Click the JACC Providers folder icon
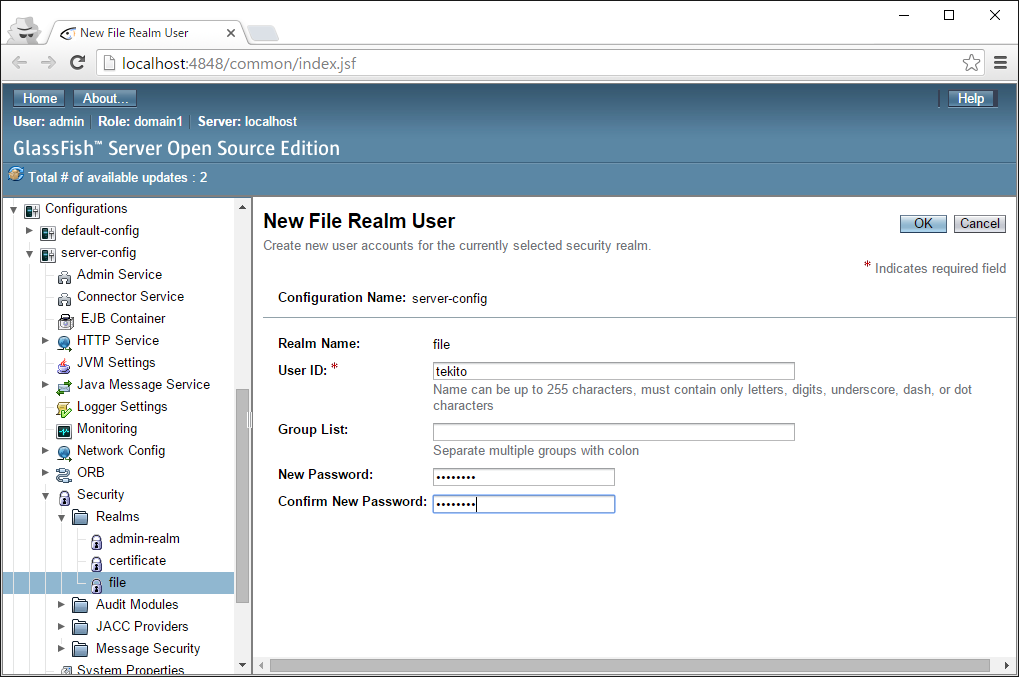Viewport: 1019px width, 677px height. point(80,628)
